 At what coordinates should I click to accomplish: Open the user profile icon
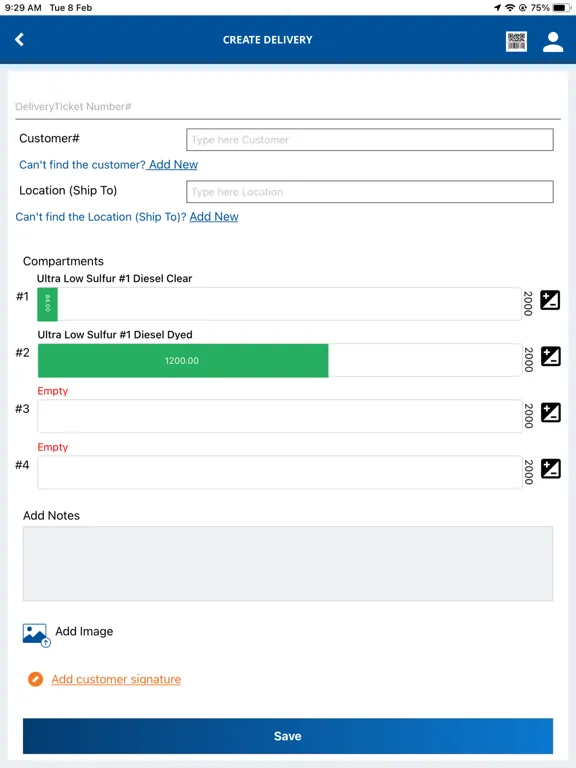pos(553,42)
